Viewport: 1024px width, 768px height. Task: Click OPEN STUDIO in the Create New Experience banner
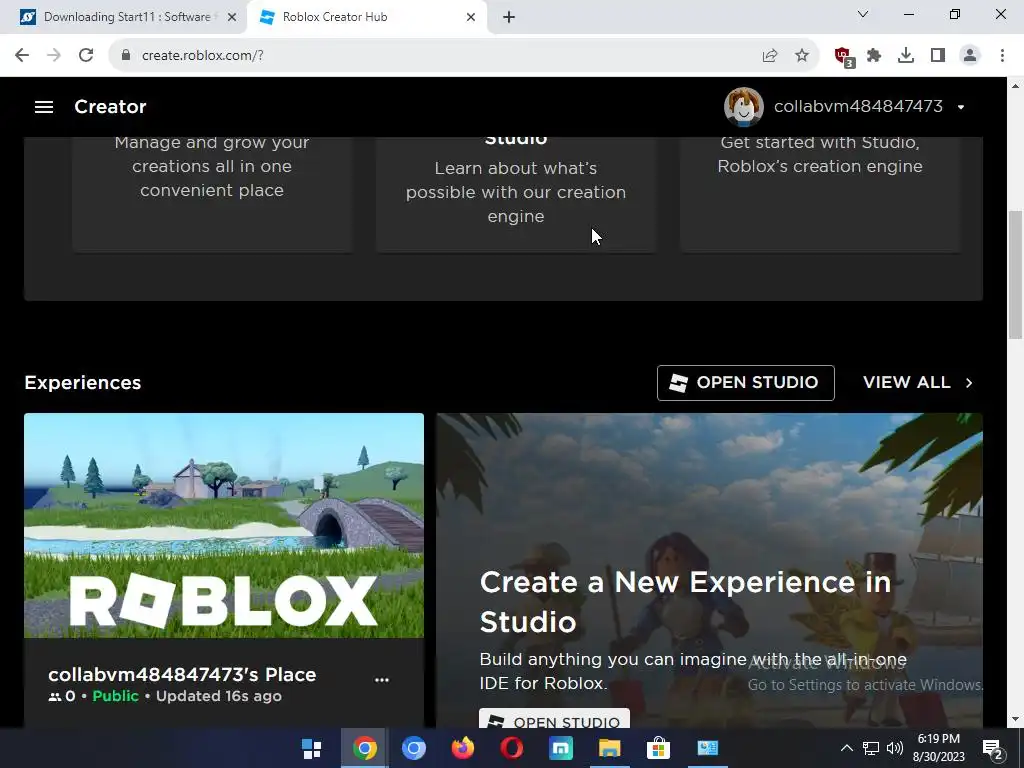click(554, 719)
